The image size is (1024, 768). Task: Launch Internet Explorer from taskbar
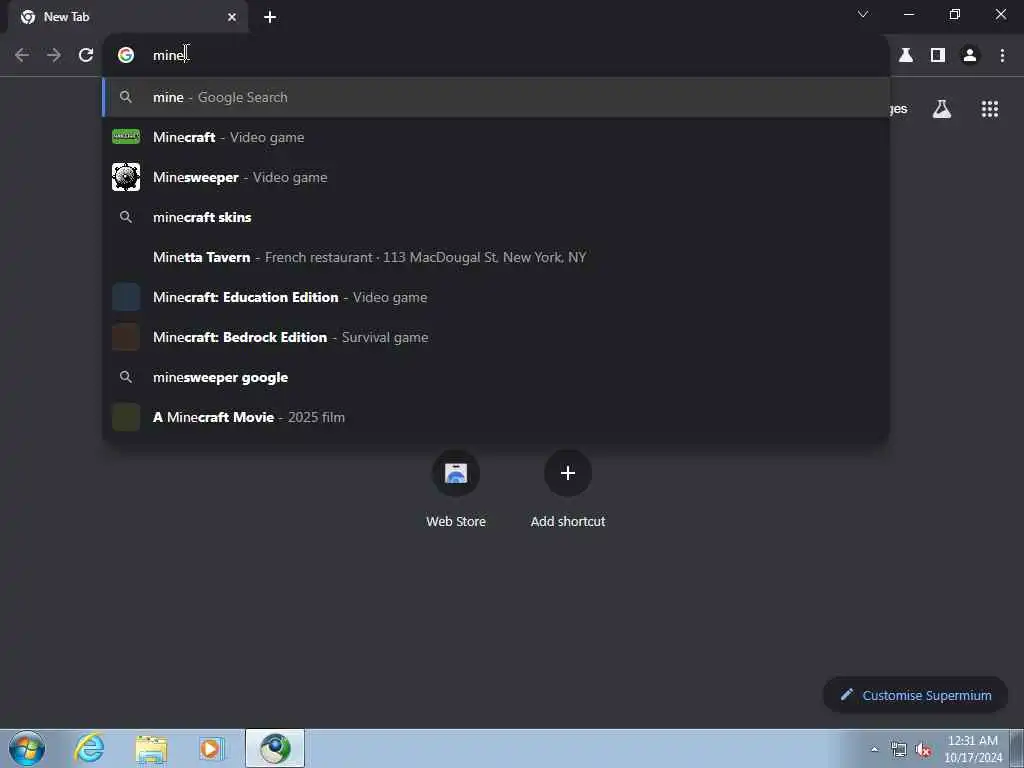click(x=89, y=748)
